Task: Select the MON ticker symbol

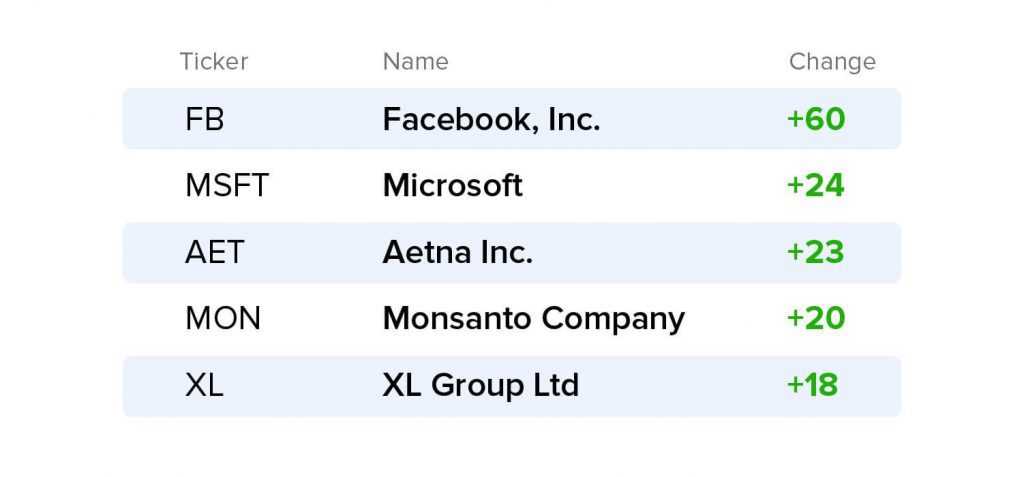Action: (x=223, y=319)
